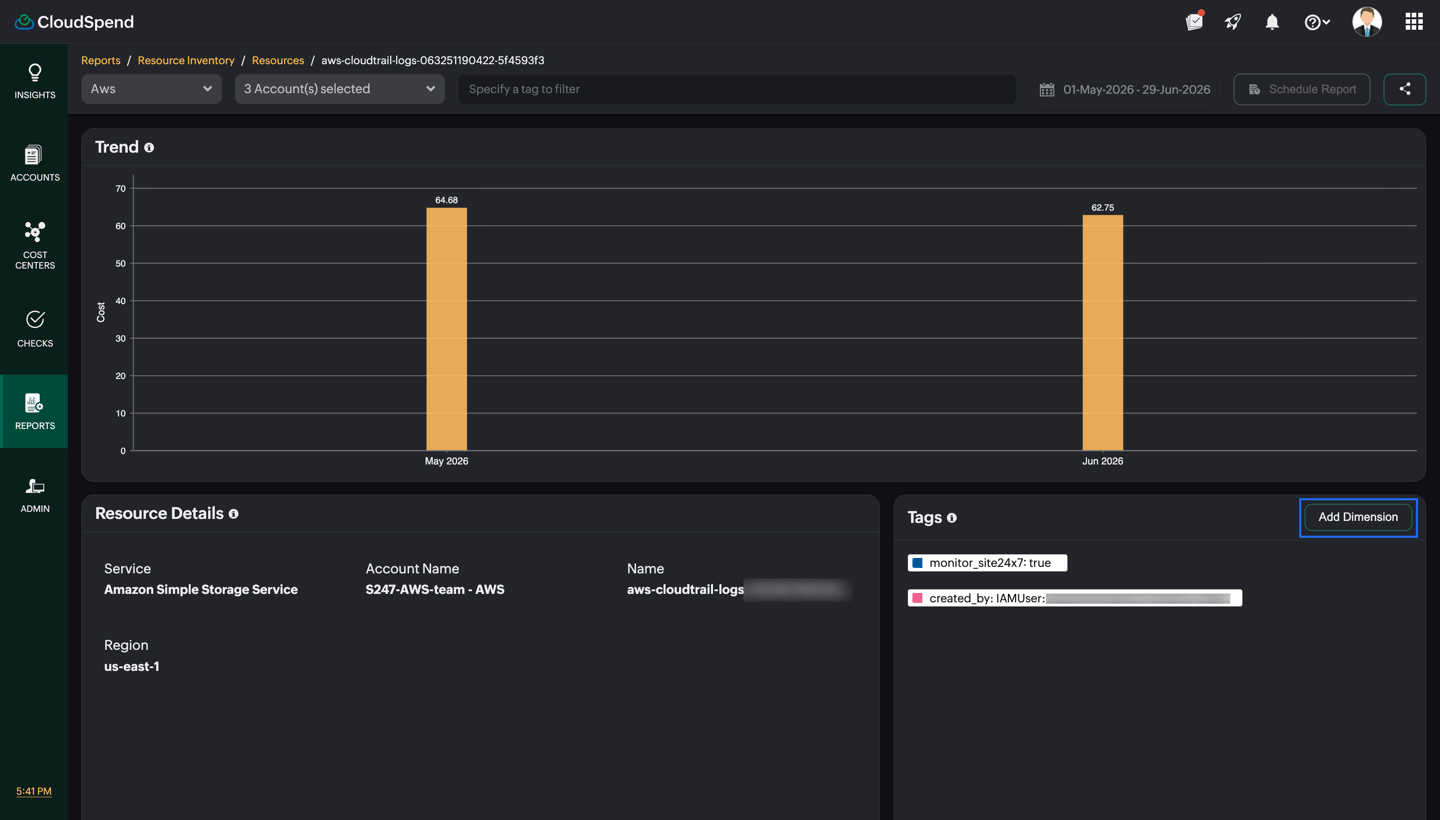Screen dimensions: 1440x820
Task: Select the pink created_by tag swatch
Action: 917,598
